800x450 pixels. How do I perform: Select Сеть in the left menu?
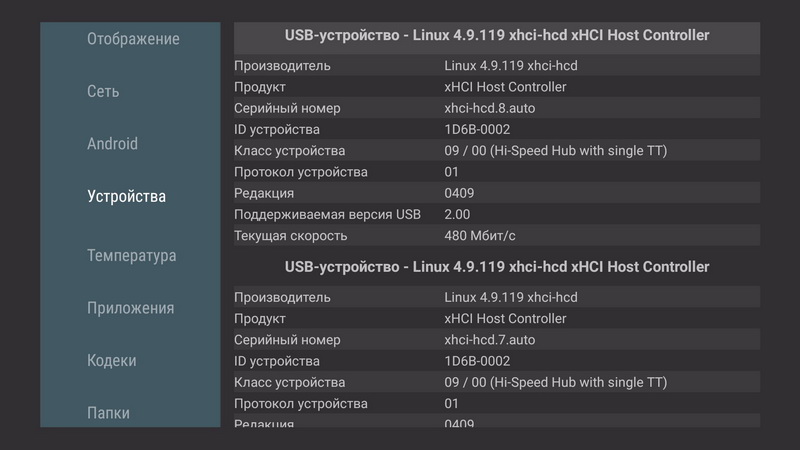point(103,91)
